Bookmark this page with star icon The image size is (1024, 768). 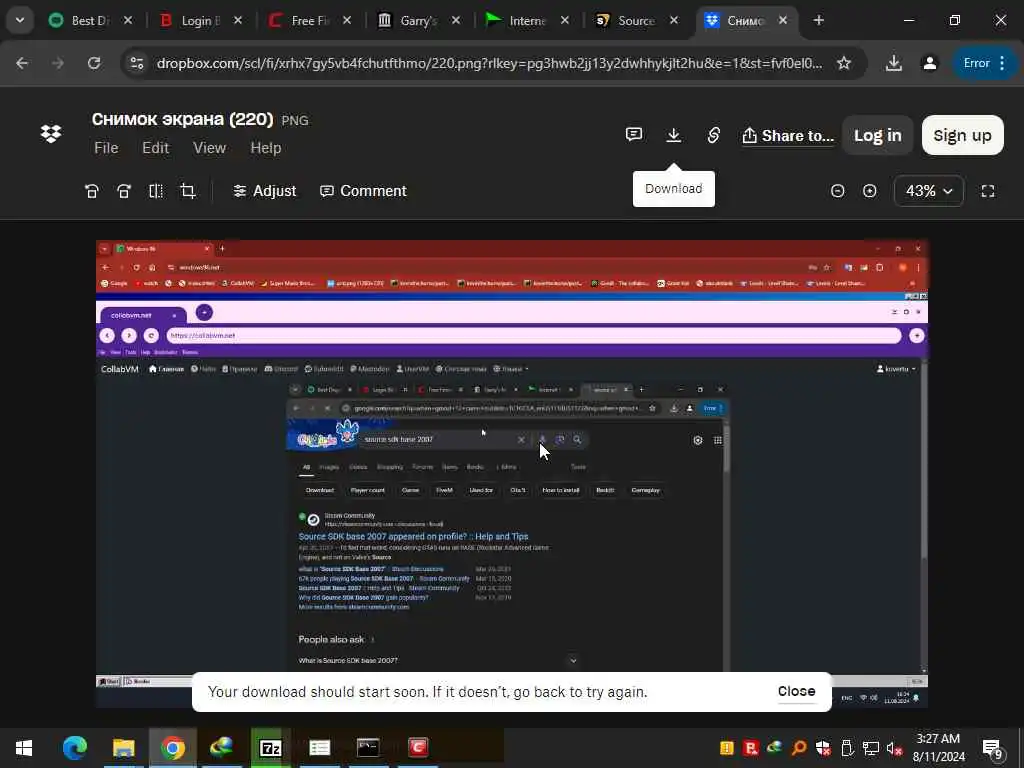844,63
